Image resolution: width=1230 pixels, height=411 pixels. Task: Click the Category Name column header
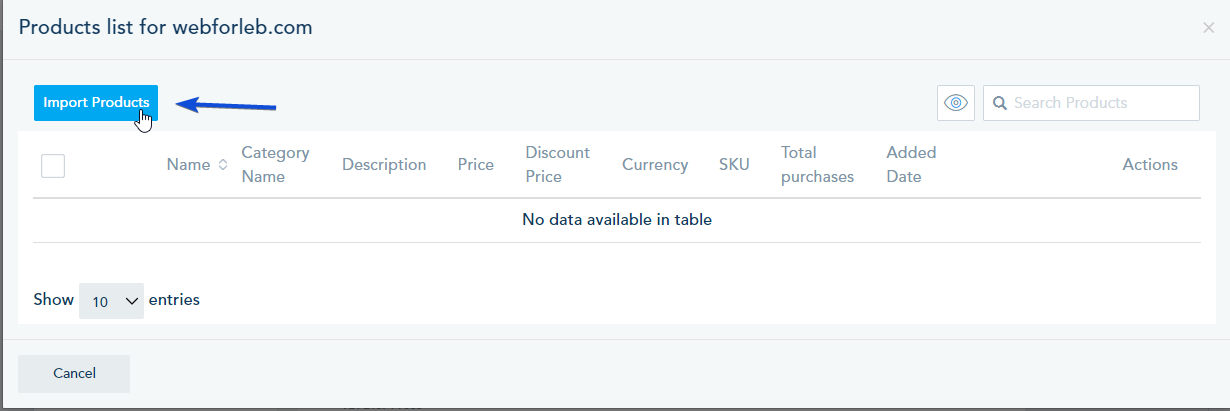(x=275, y=165)
